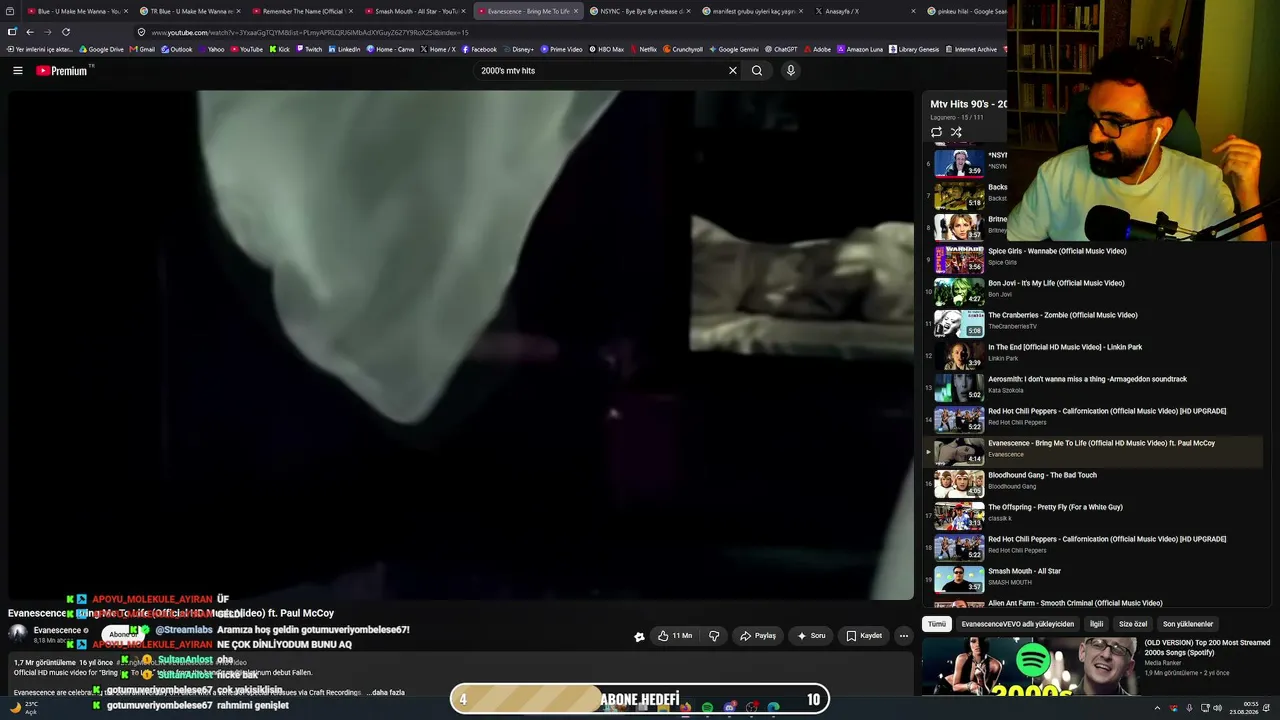
Task: Open the Prime Video bookmark
Action: click(562, 49)
